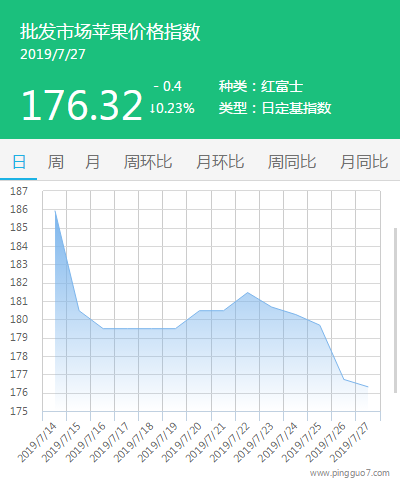
Task: Open the 周环比 tab
Action: pos(148,162)
